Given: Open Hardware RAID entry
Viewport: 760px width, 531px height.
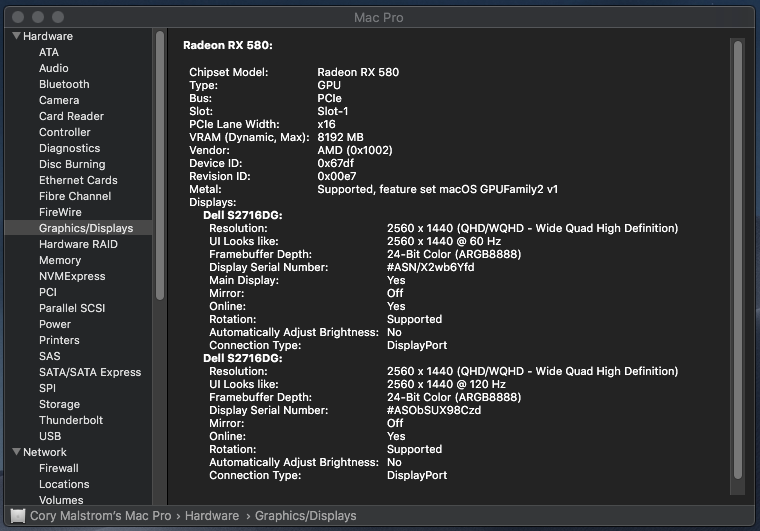Looking at the screenshot, I should (x=78, y=244).
